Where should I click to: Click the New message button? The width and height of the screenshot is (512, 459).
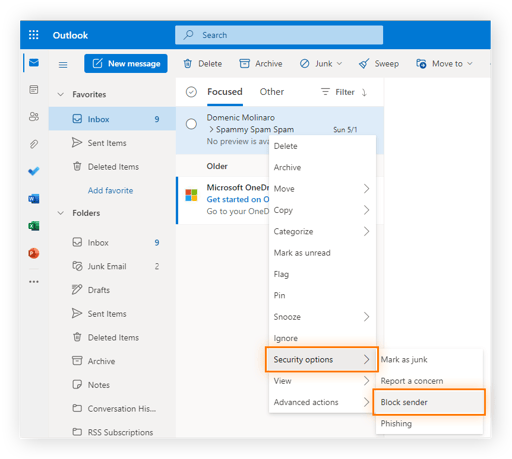coord(126,63)
